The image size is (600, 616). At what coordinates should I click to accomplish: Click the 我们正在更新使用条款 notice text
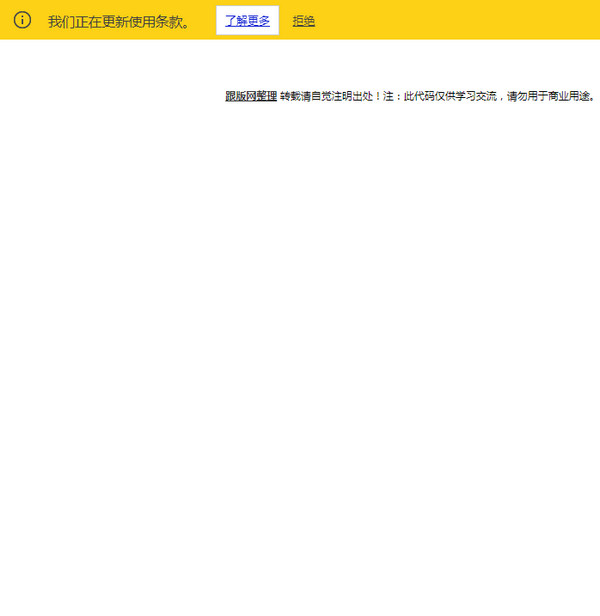tap(118, 21)
